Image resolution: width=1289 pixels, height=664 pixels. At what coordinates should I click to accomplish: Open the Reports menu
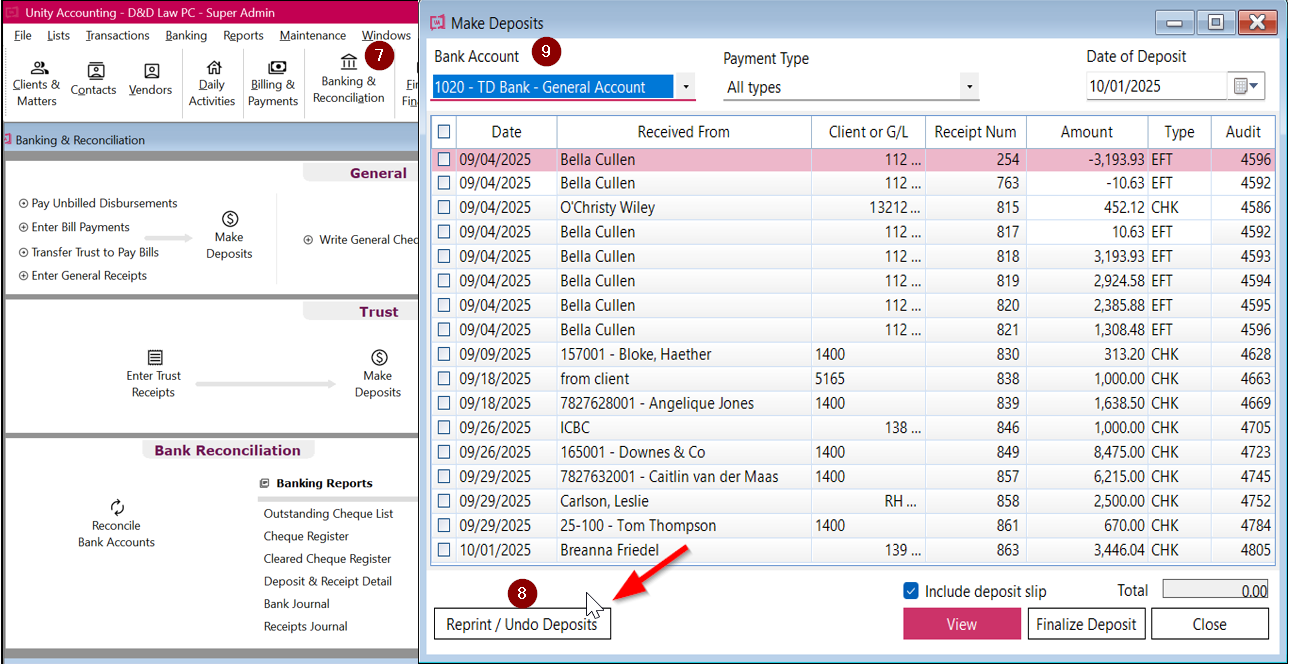click(243, 36)
